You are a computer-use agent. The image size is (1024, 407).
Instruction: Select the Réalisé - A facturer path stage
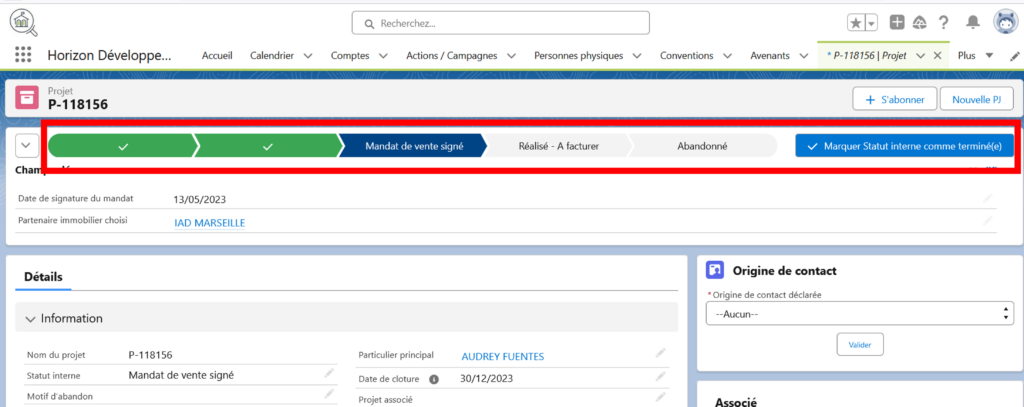coord(558,146)
